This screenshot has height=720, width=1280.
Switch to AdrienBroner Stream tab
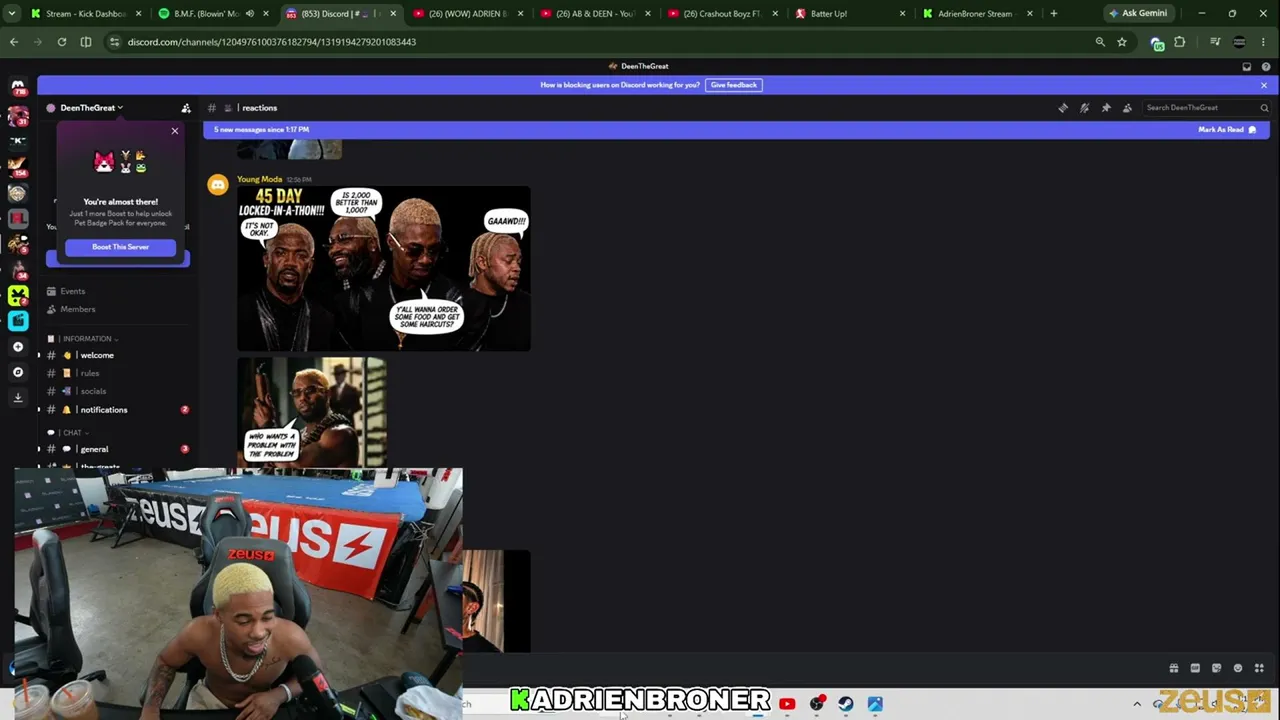(x=976, y=14)
